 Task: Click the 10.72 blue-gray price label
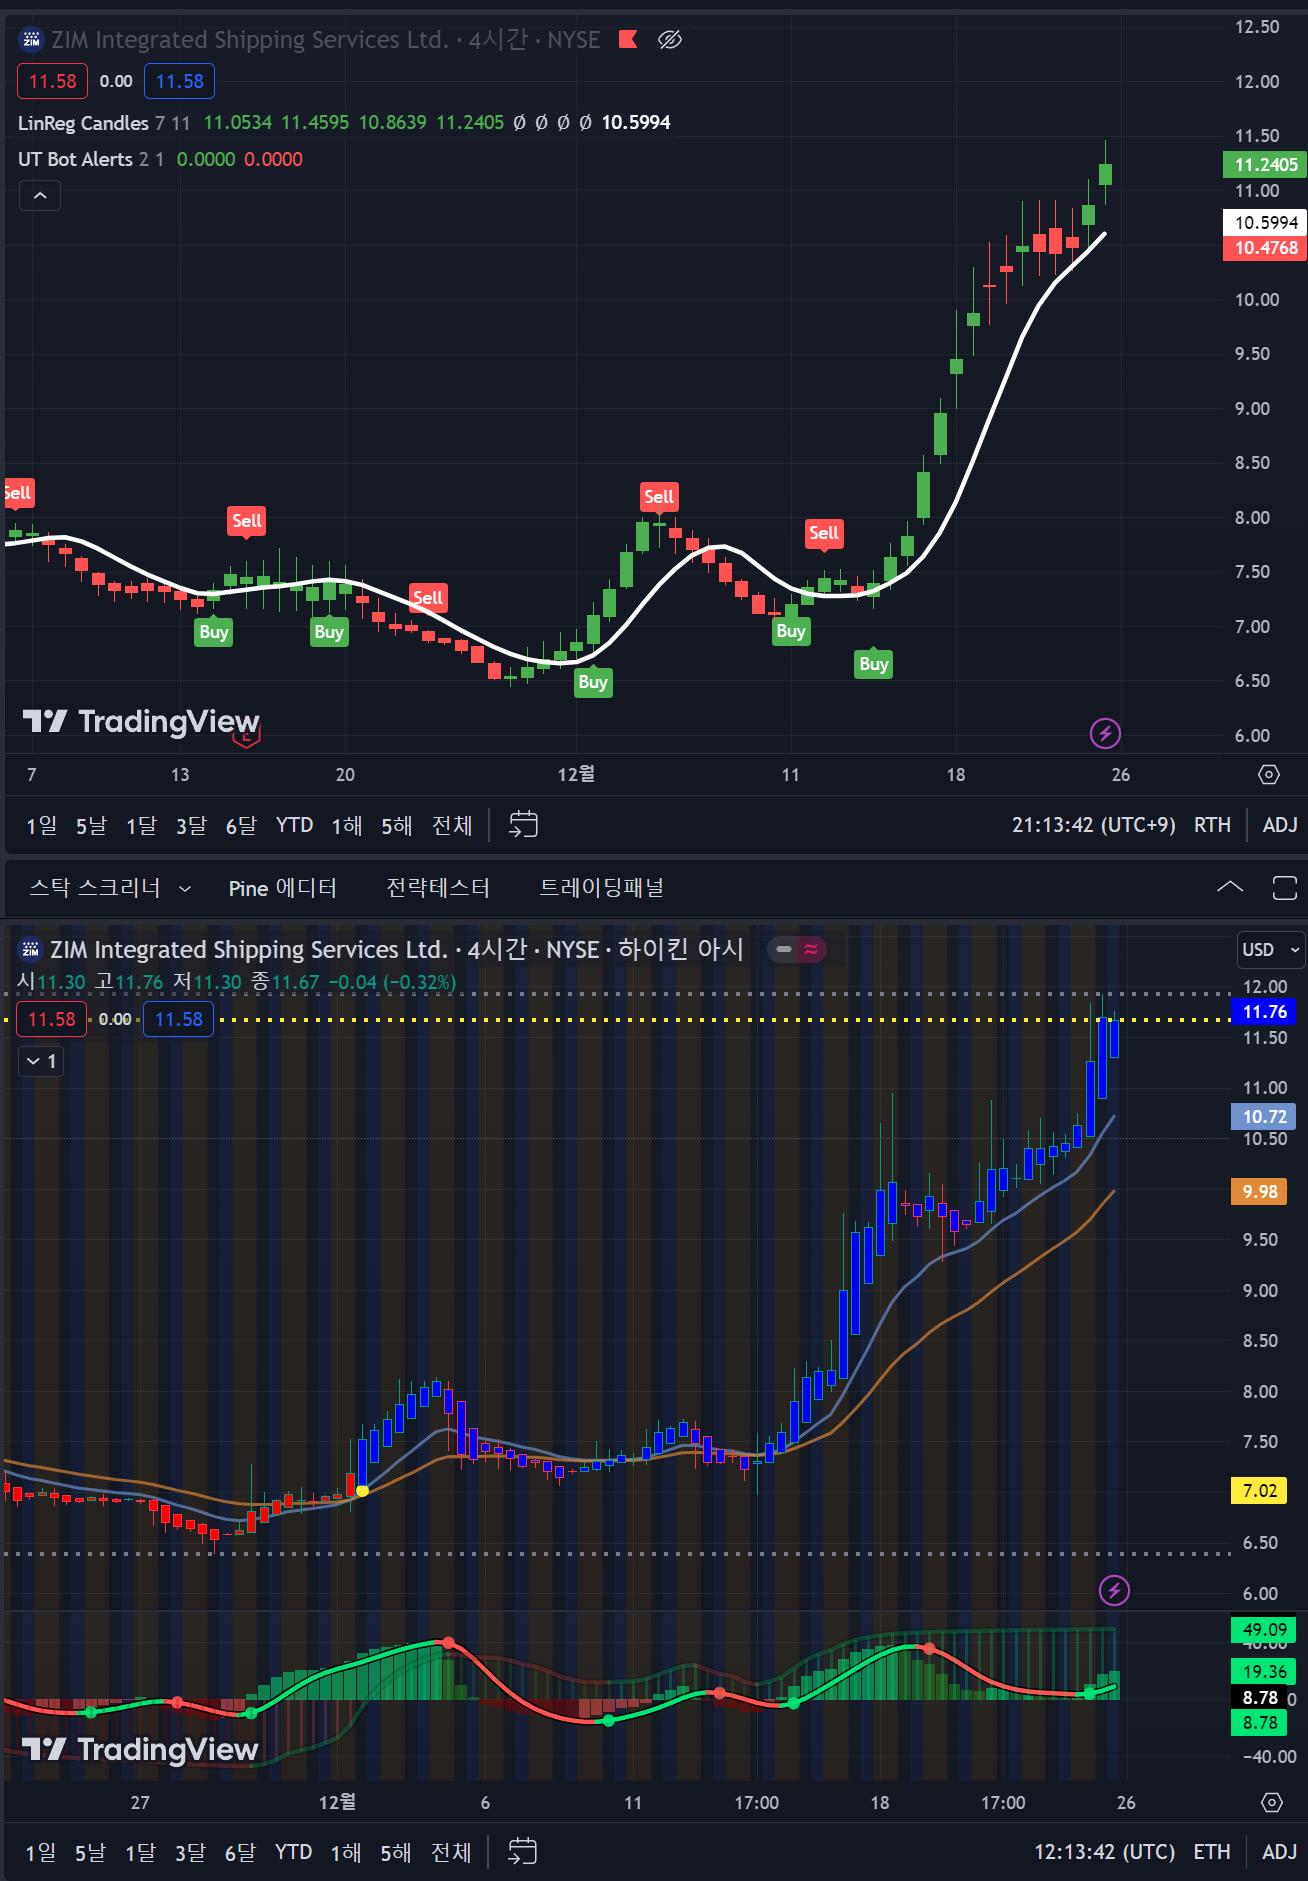tap(1264, 1116)
